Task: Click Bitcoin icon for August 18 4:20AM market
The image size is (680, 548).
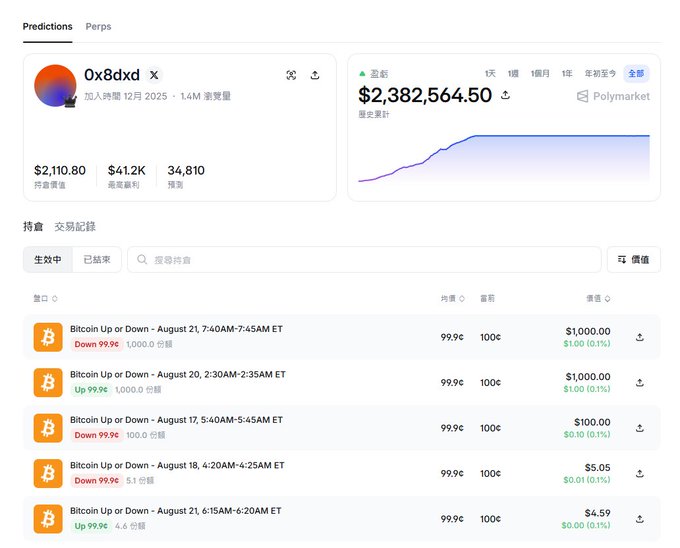Action: click(x=48, y=474)
